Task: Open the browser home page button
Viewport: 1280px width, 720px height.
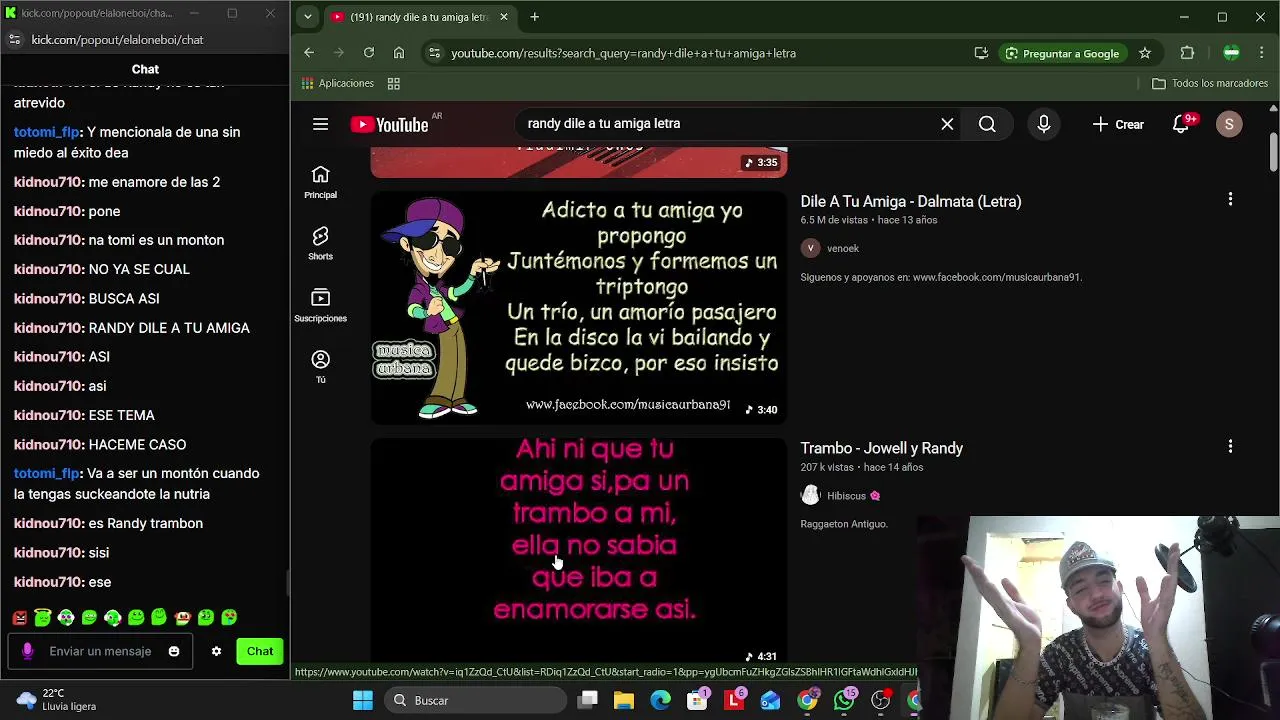Action: 399,53
